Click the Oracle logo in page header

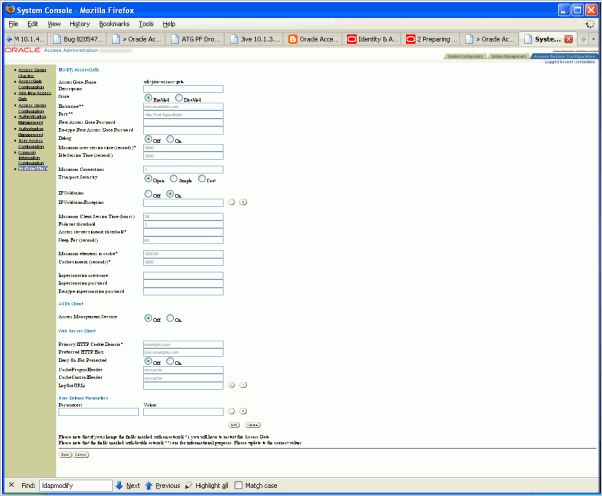point(22,50)
